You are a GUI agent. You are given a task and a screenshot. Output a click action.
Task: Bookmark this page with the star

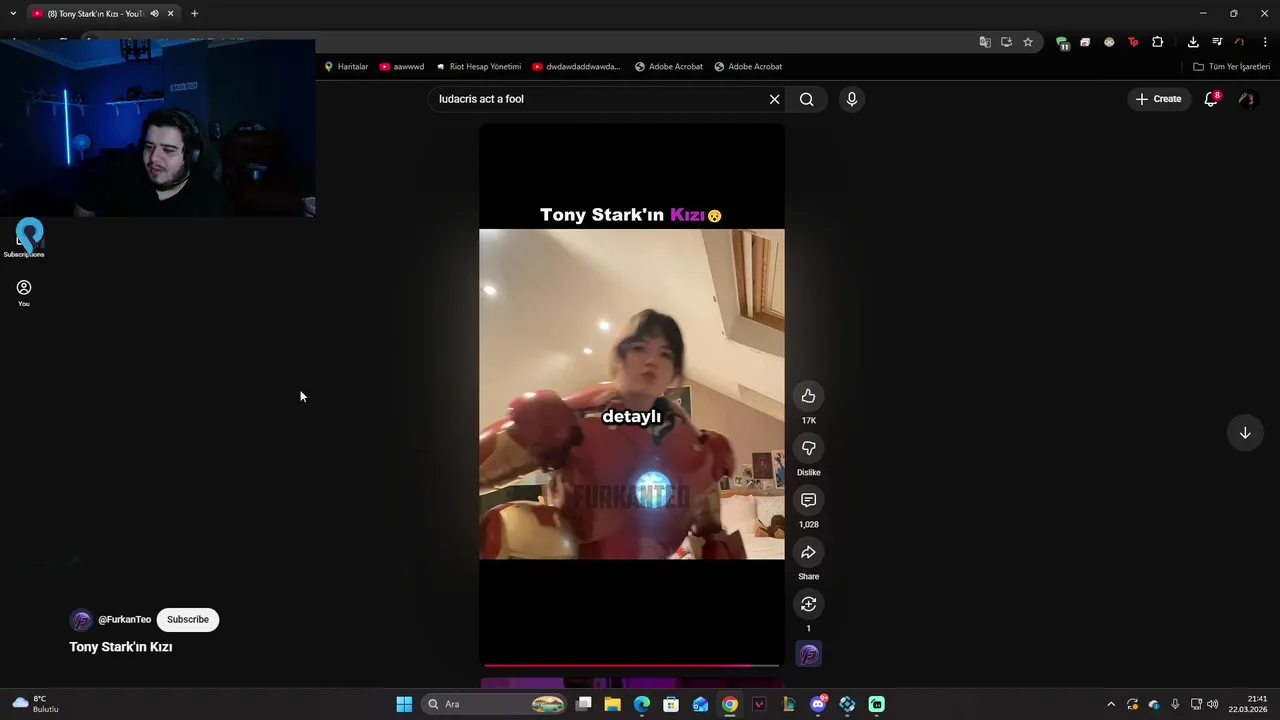tap(1028, 42)
